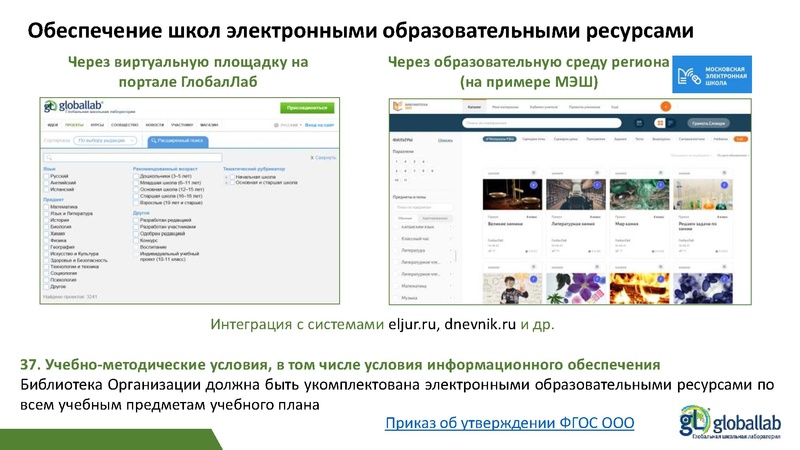
Task: Check the Английский language checkbox
Action: (46, 183)
